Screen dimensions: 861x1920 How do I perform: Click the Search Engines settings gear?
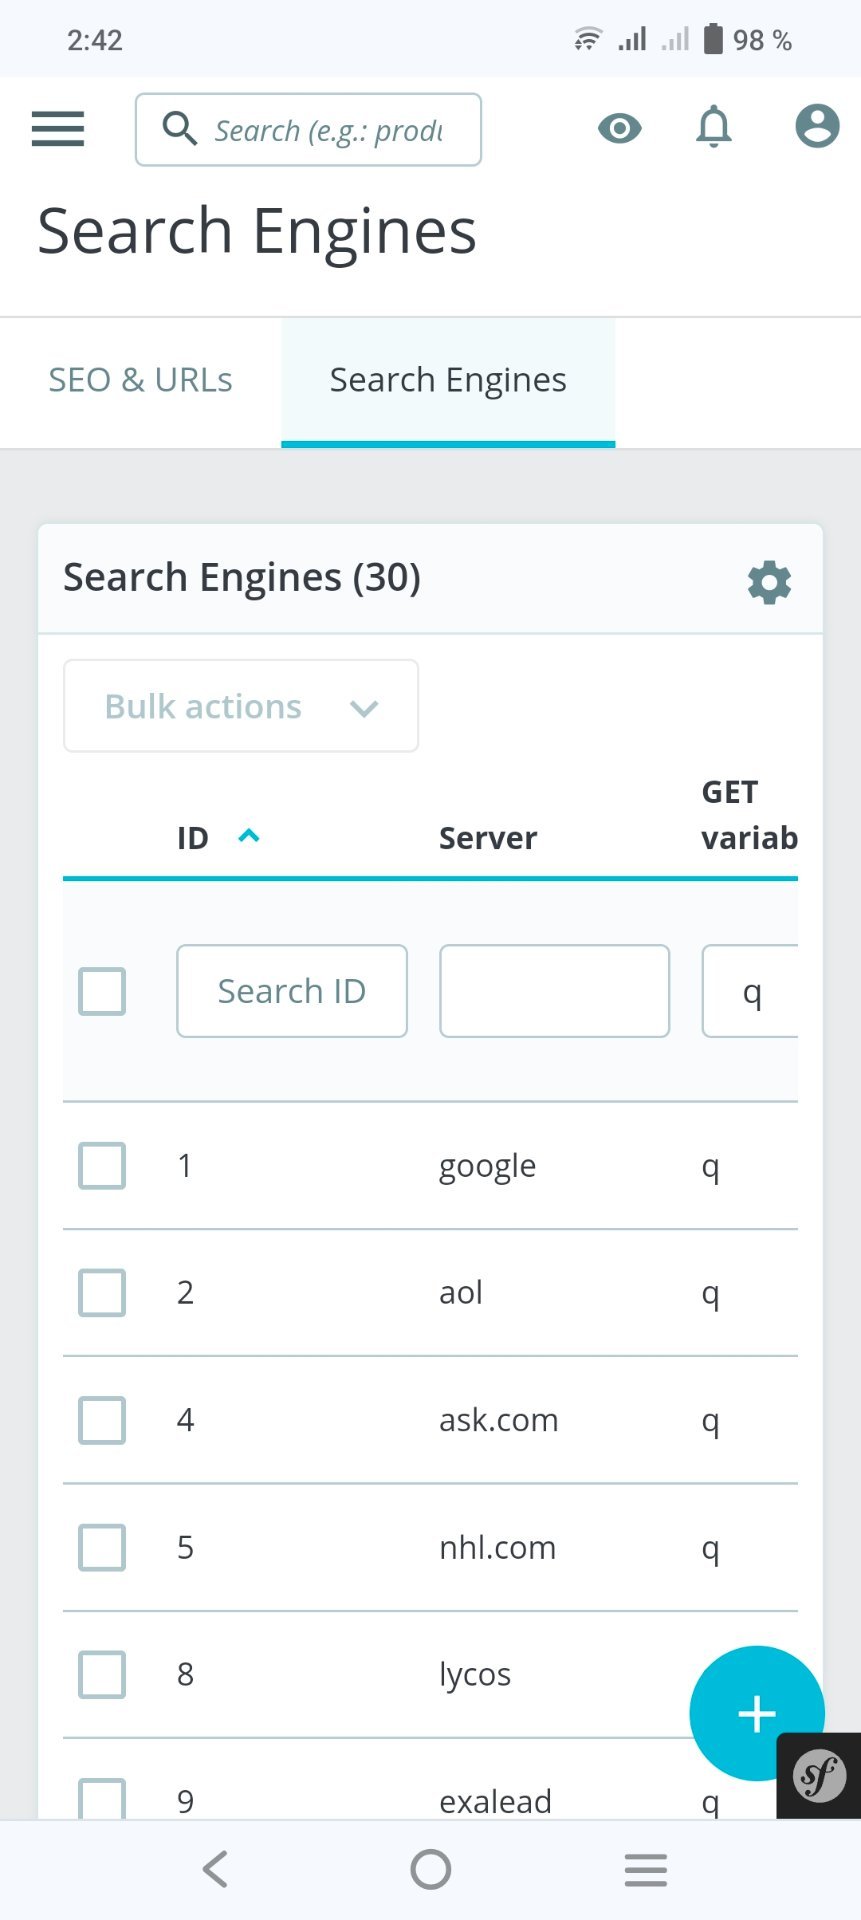pos(769,582)
